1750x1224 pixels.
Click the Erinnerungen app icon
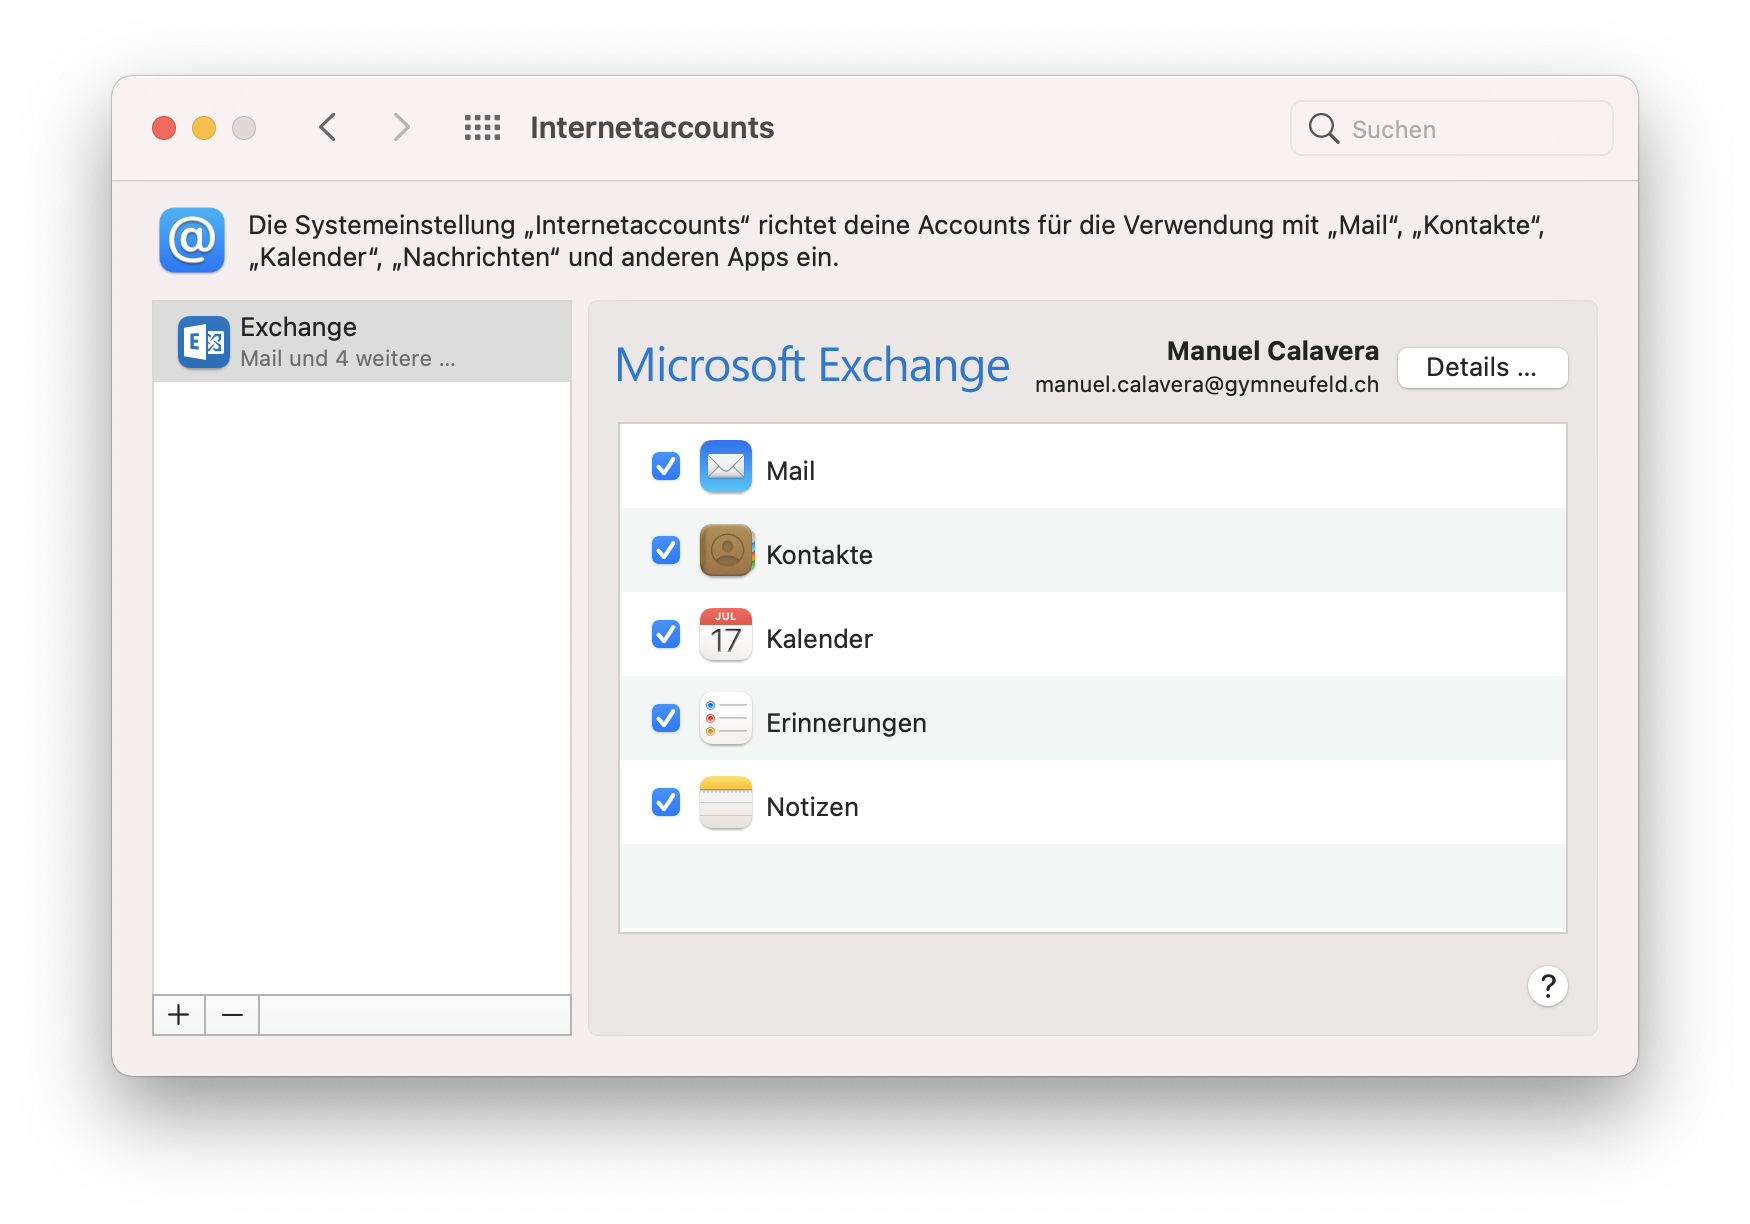pos(725,719)
